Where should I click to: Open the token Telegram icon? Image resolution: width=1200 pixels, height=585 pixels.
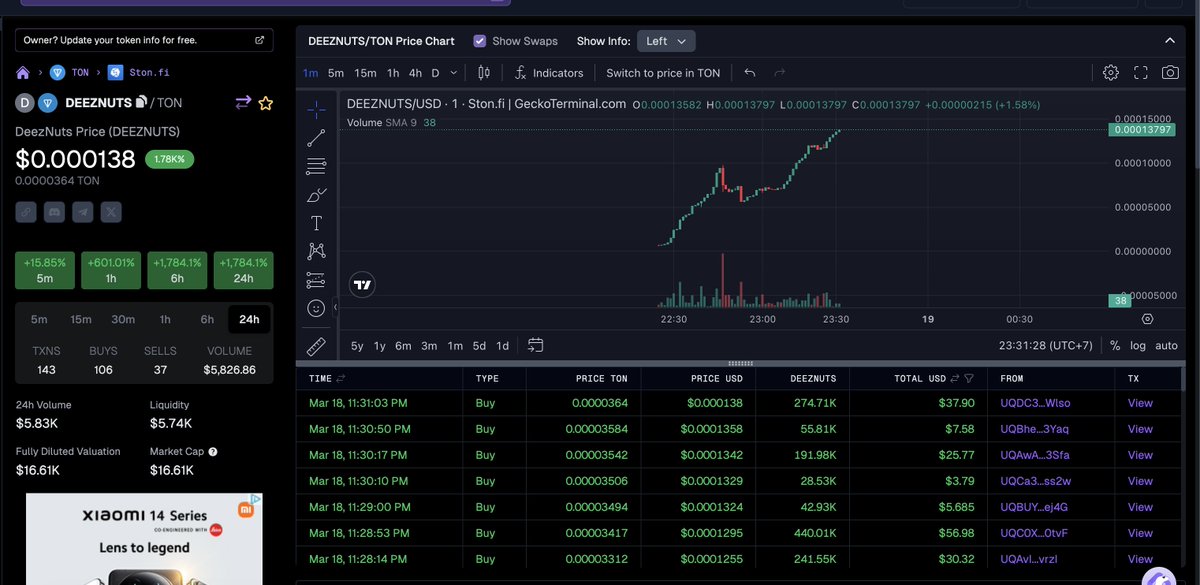(x=83, y=212)
